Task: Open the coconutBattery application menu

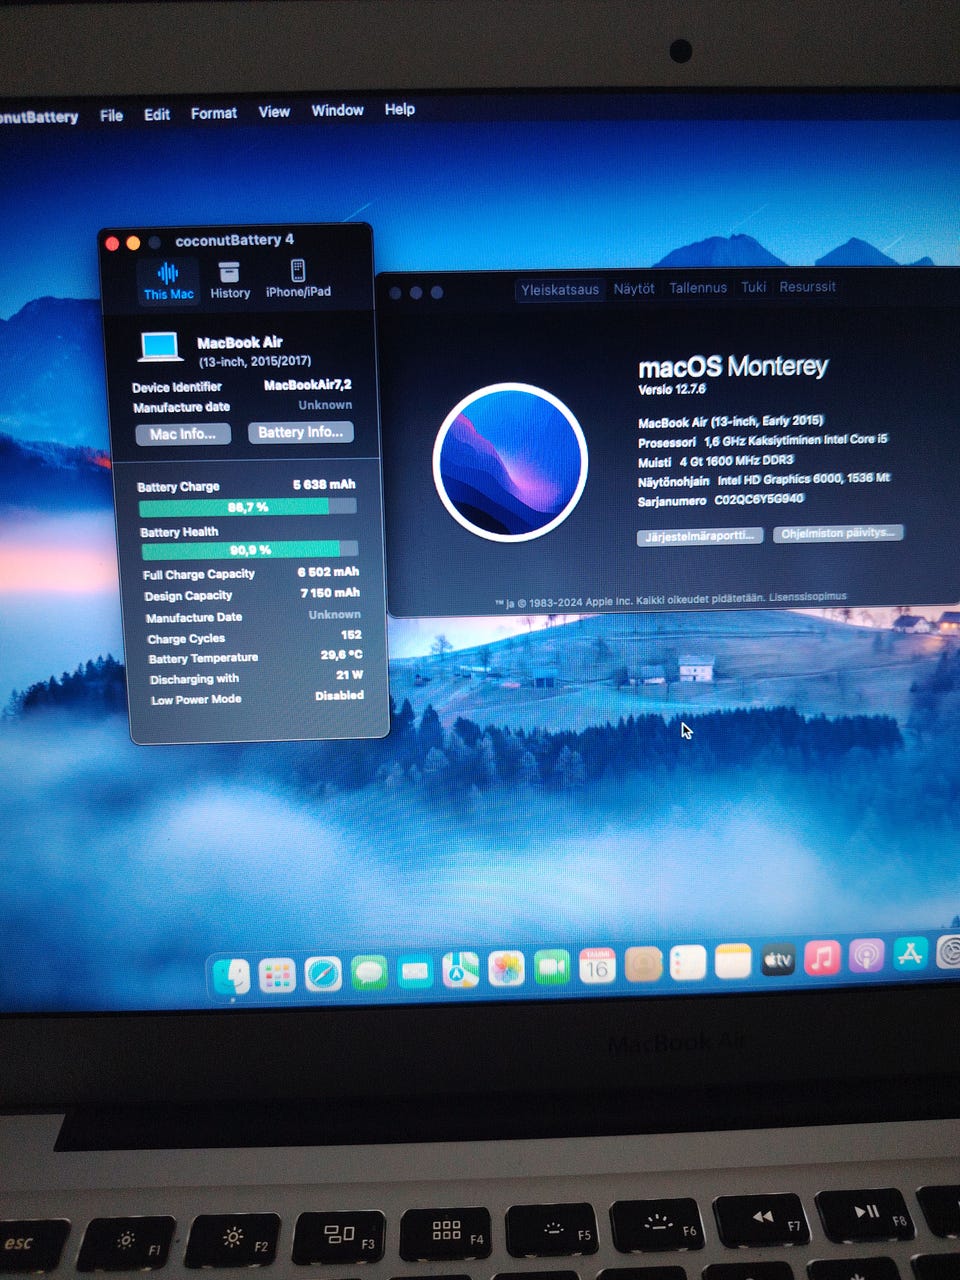Action: (39, 117)
